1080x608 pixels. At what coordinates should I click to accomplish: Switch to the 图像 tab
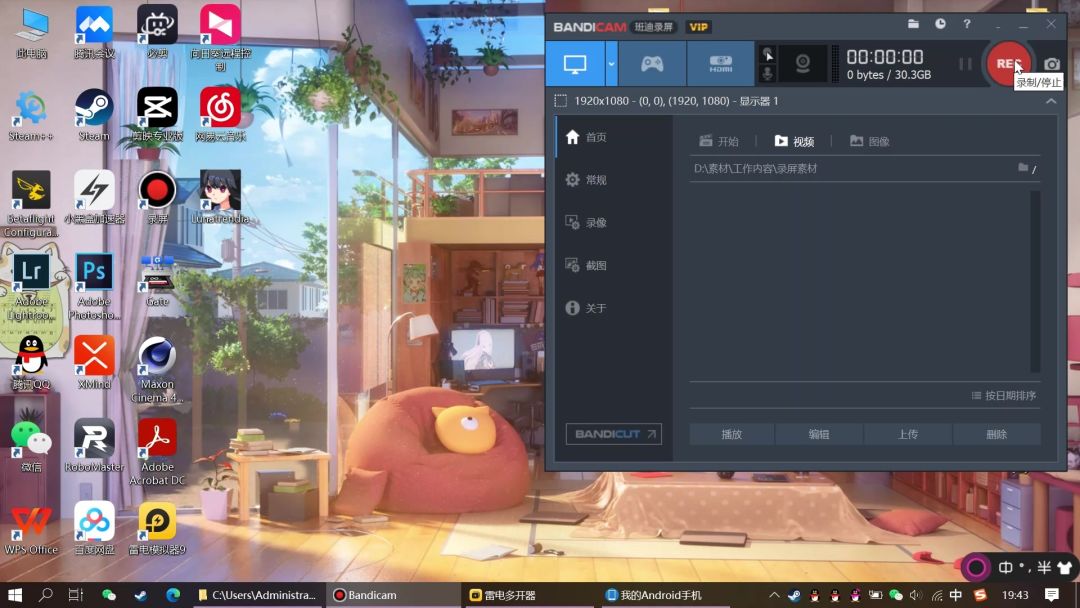tap(869, 142)
